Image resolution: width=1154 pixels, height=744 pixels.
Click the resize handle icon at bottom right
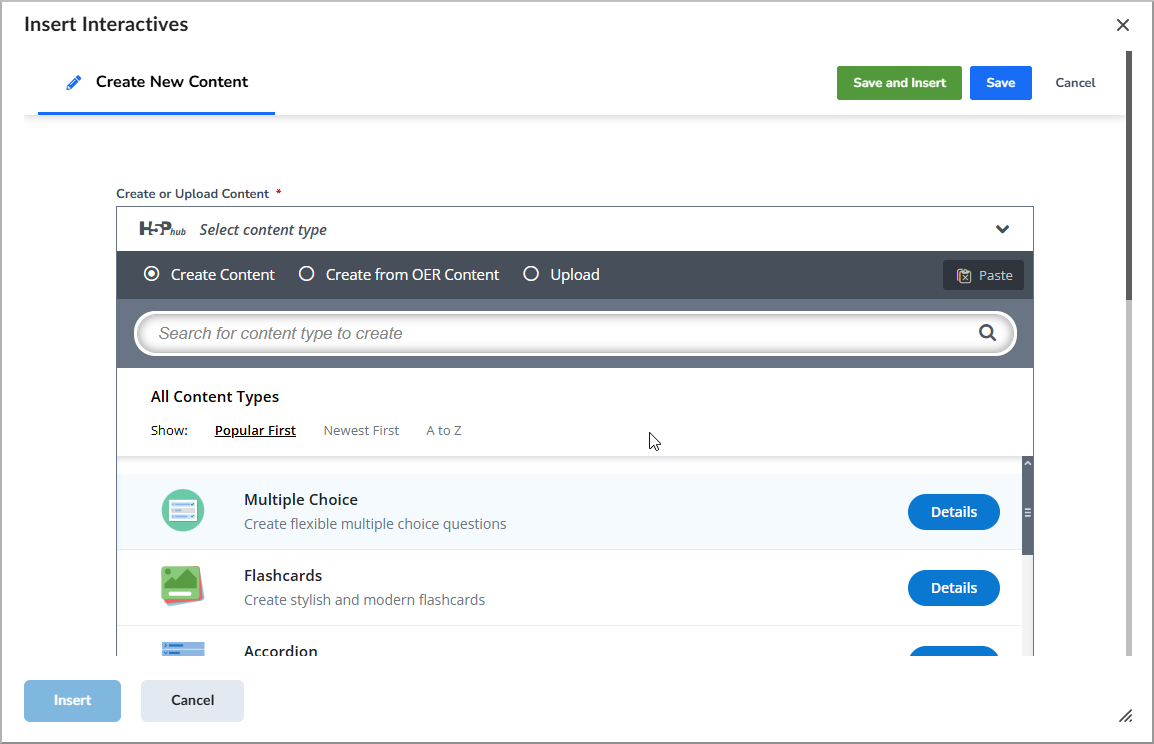(1125, 716)
